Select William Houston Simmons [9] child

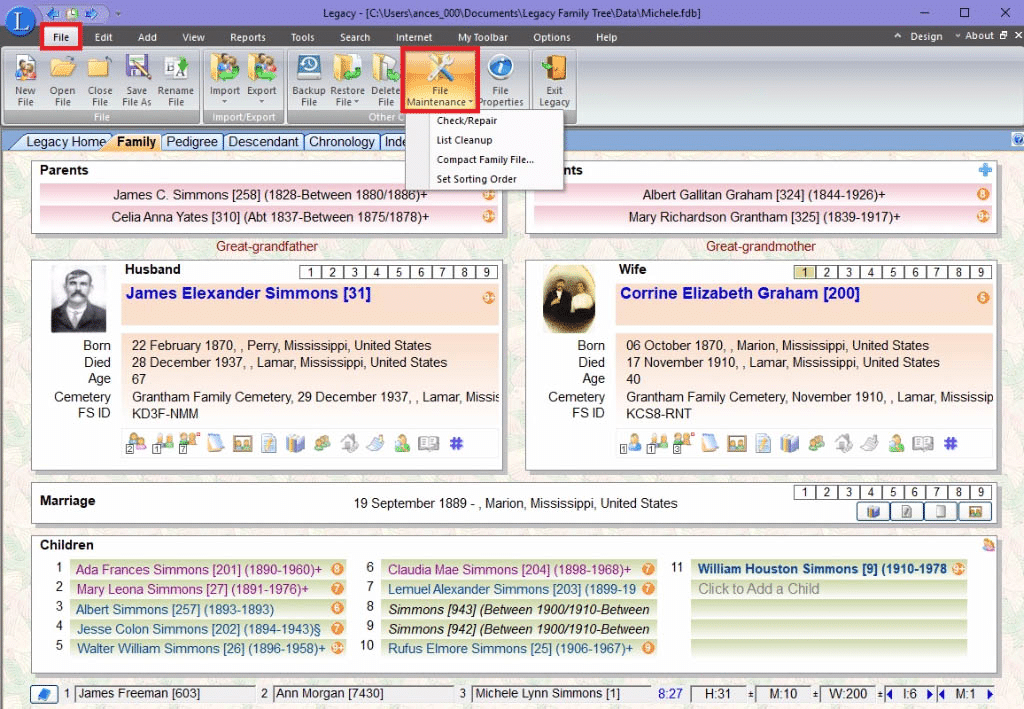[829, 569]
